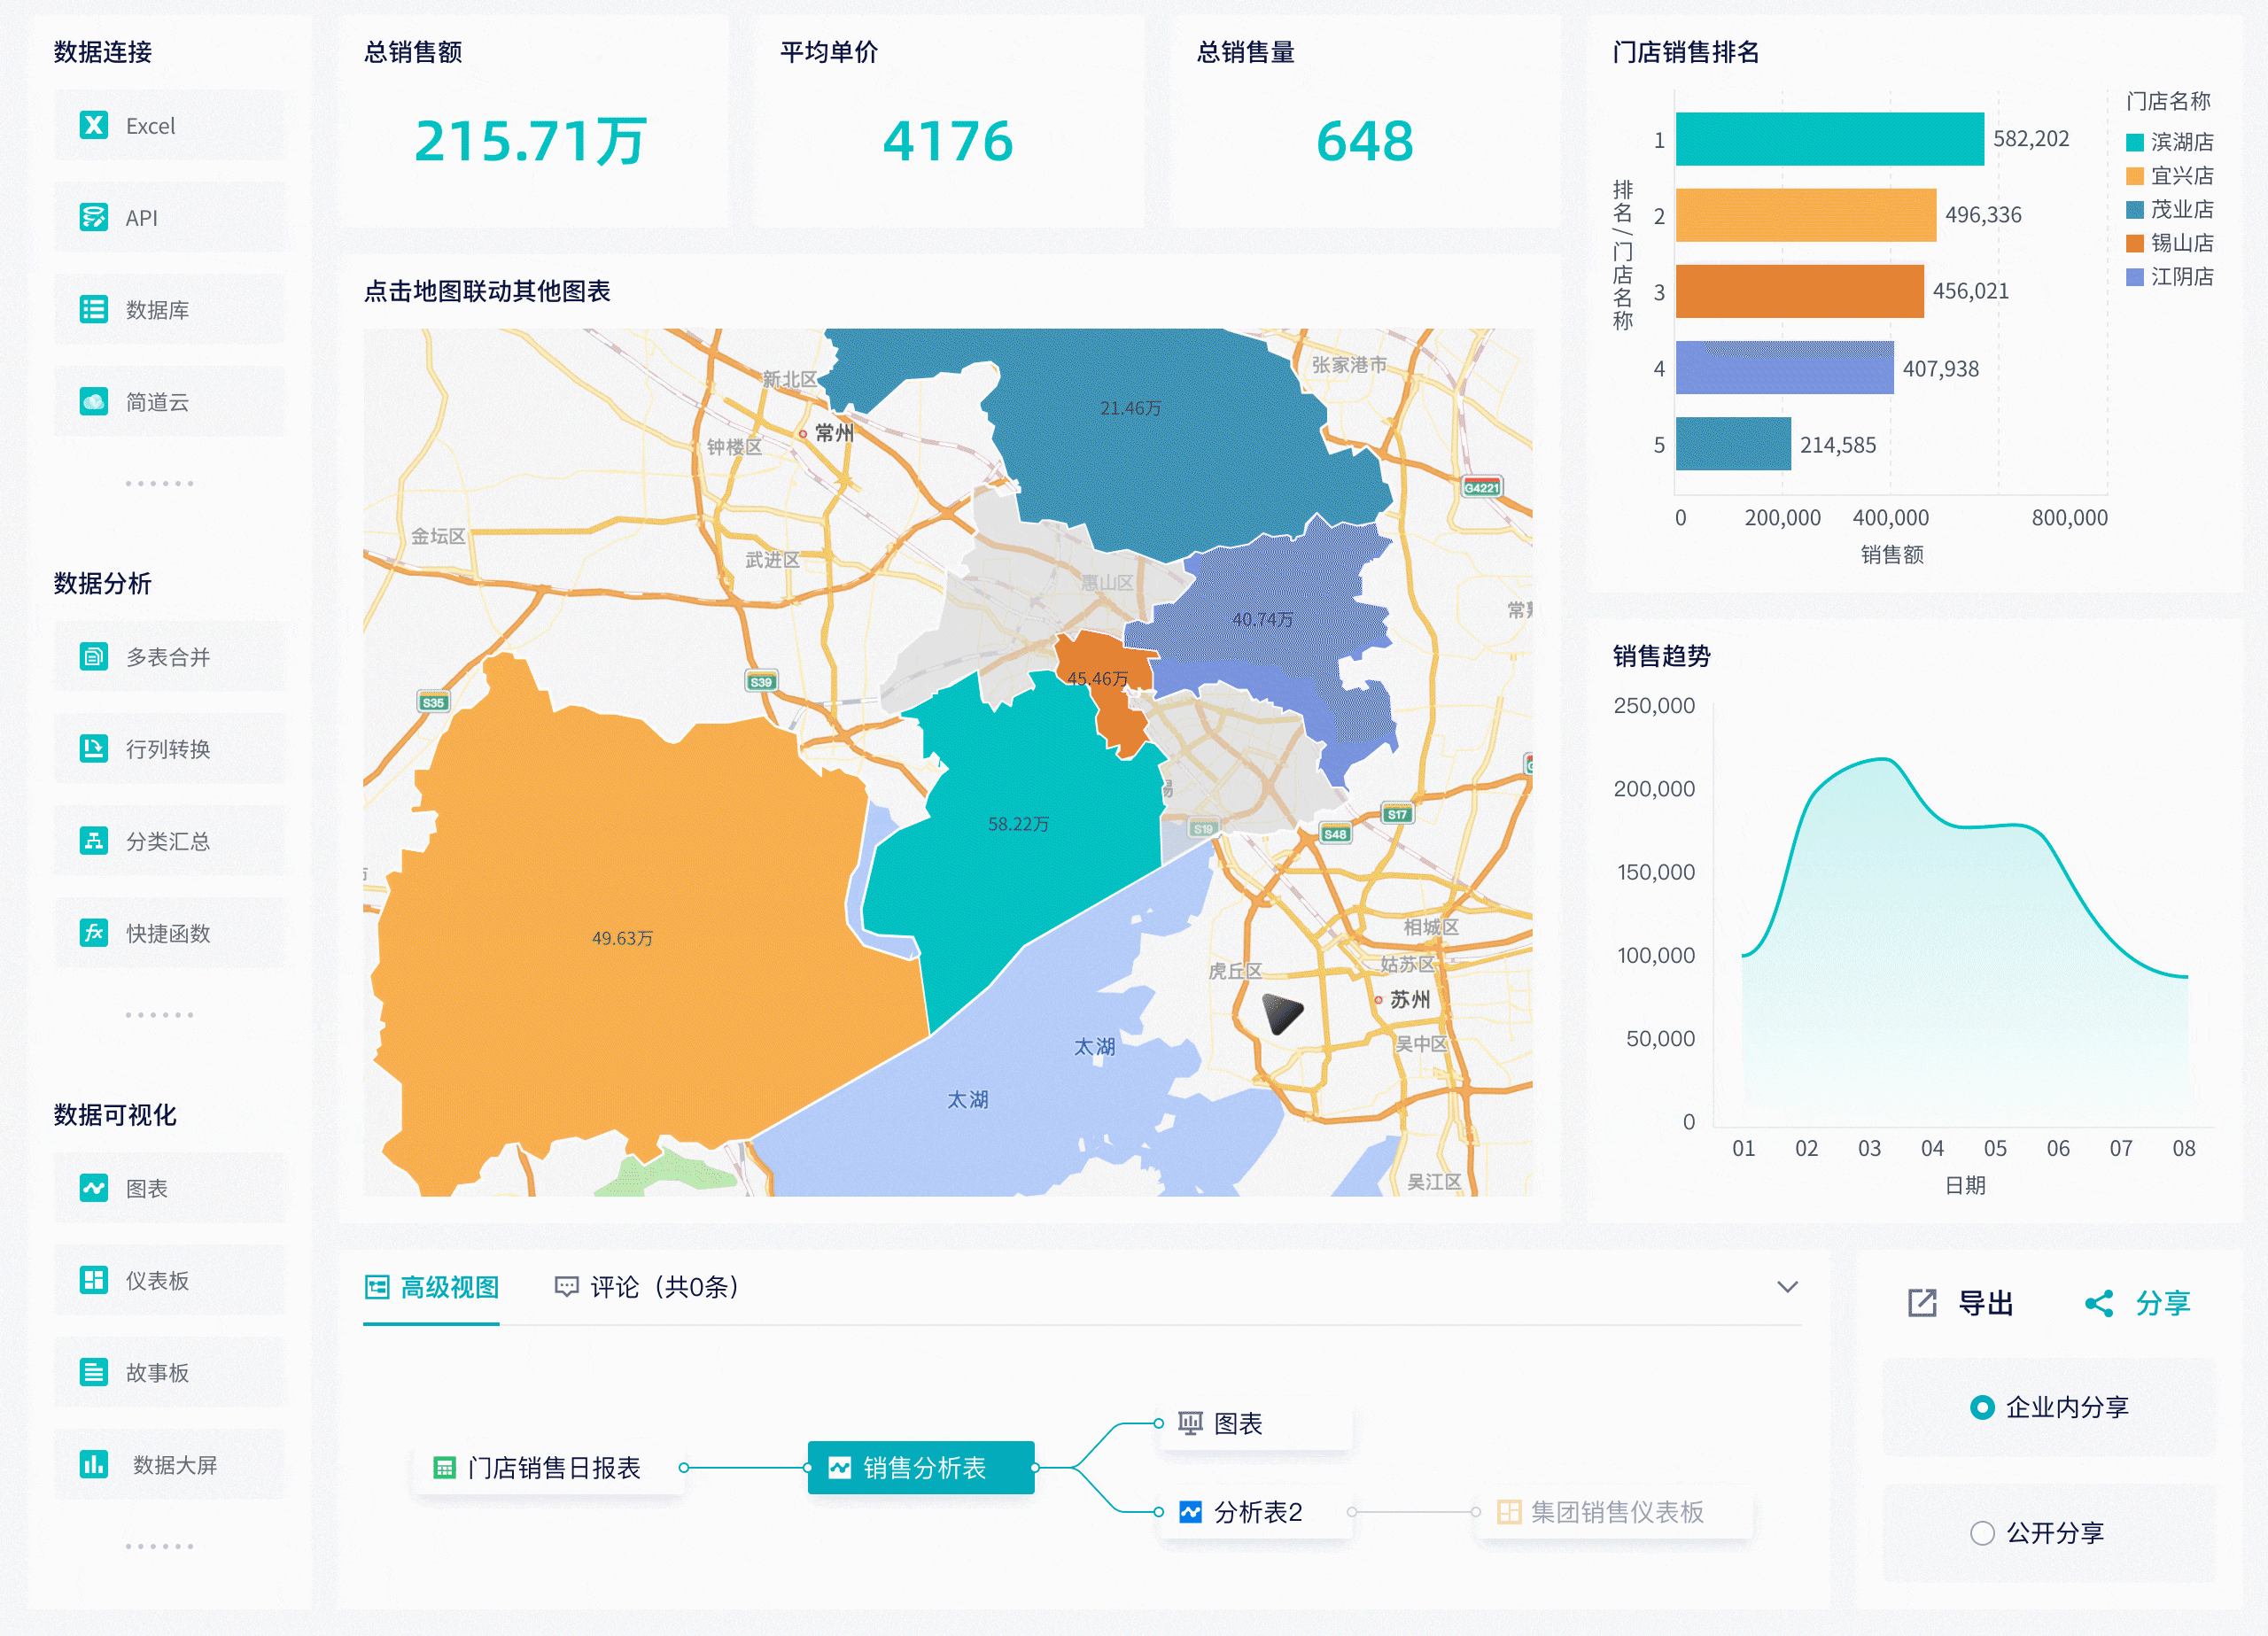
Task: Select the 企业内分享 radio option
Action: pos(1981,1407)
